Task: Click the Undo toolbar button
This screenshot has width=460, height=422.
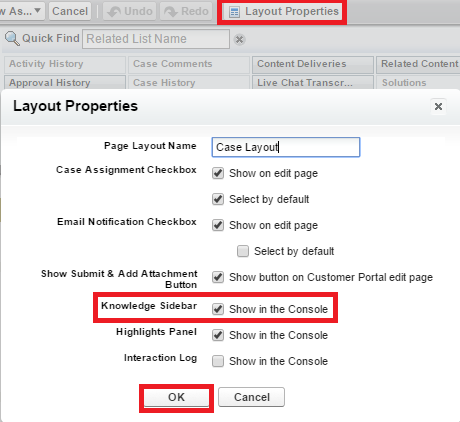Action: pos(129,11)
